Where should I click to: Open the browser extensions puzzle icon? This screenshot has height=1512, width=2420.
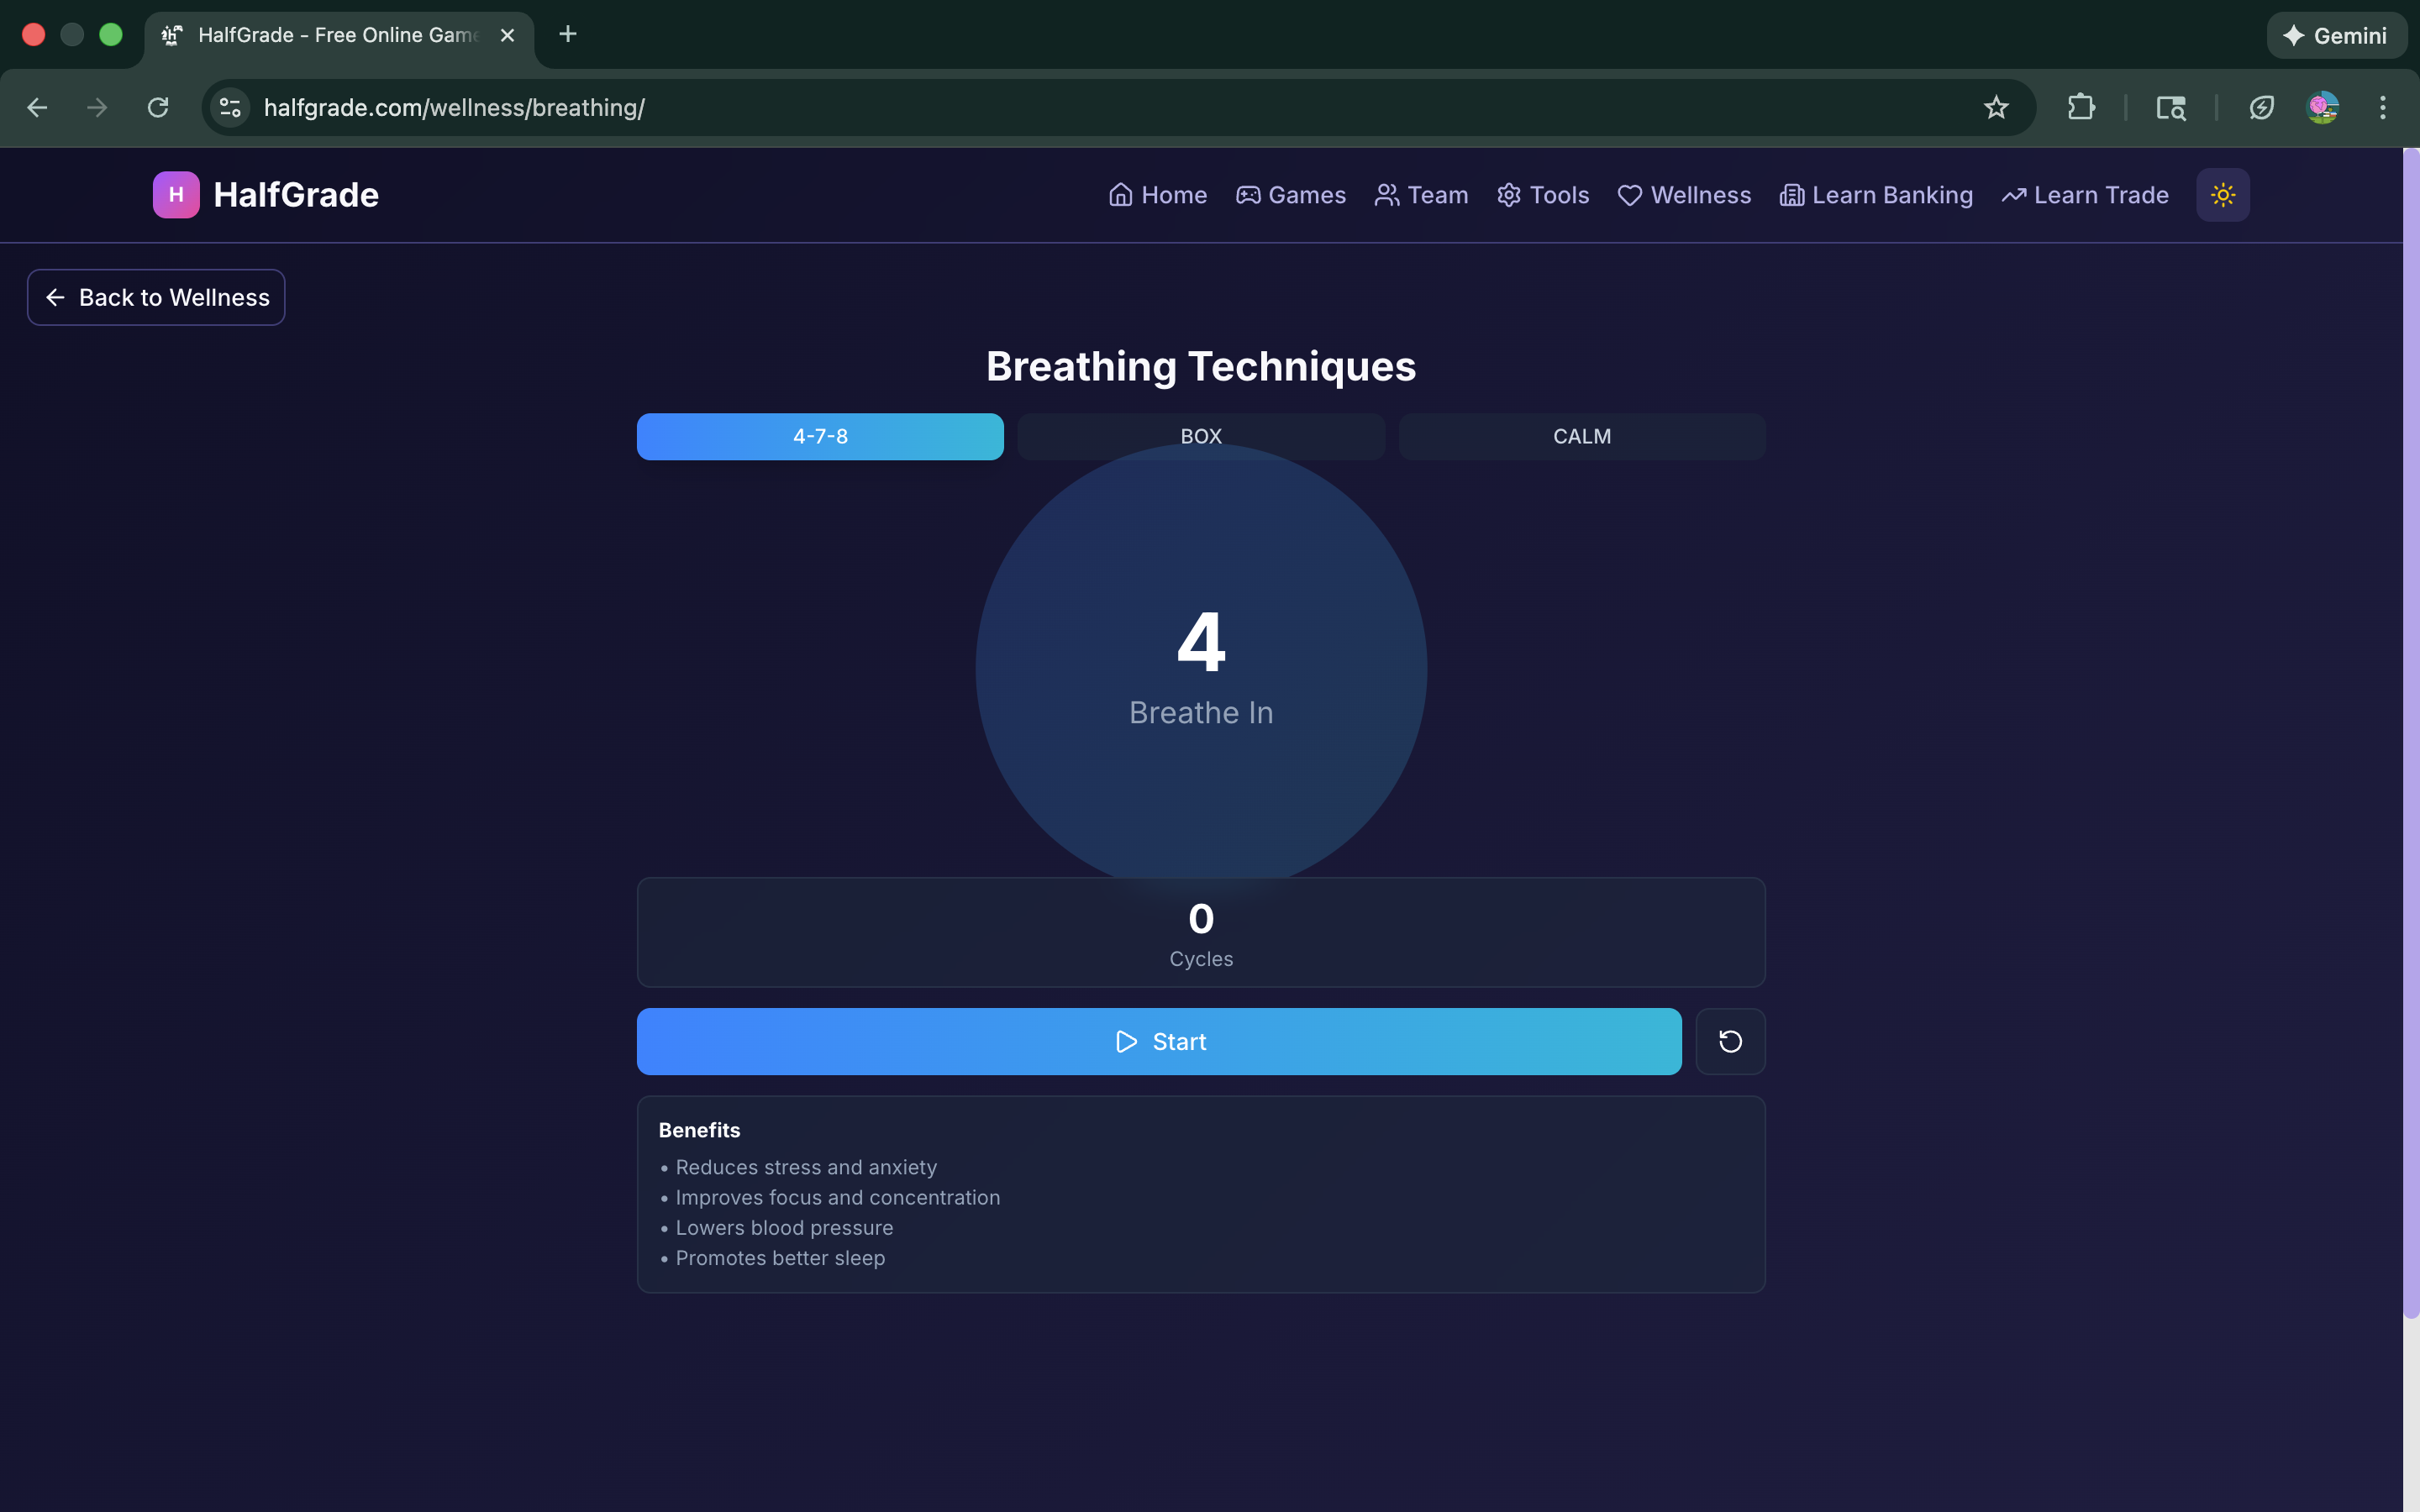click(2080, 107)
